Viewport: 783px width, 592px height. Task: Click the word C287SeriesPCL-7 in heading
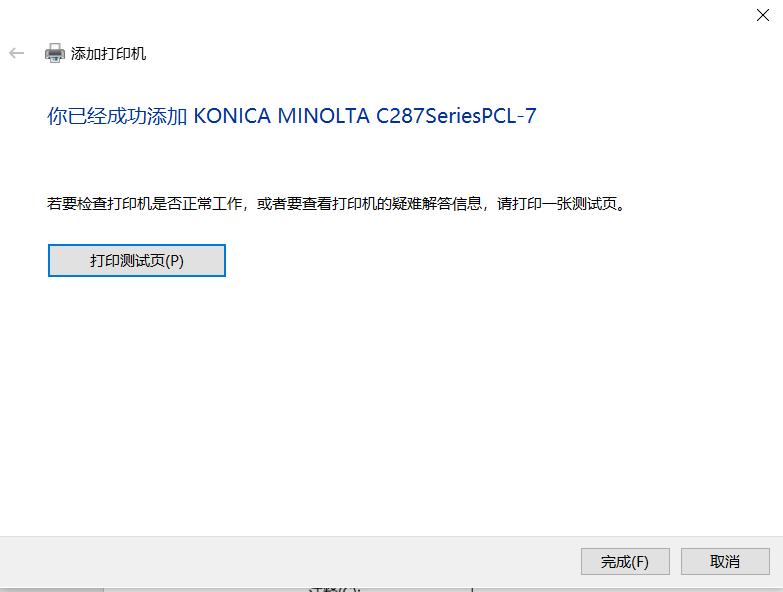pyautogui.click(x=456, y=116)
